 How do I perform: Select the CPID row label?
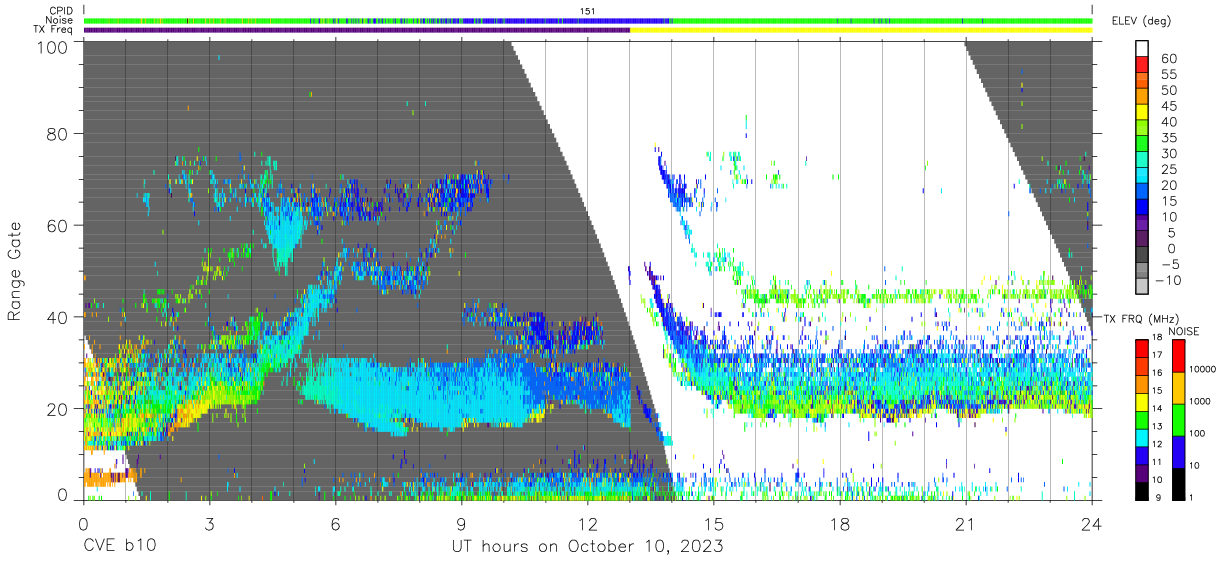coord(61,11)
